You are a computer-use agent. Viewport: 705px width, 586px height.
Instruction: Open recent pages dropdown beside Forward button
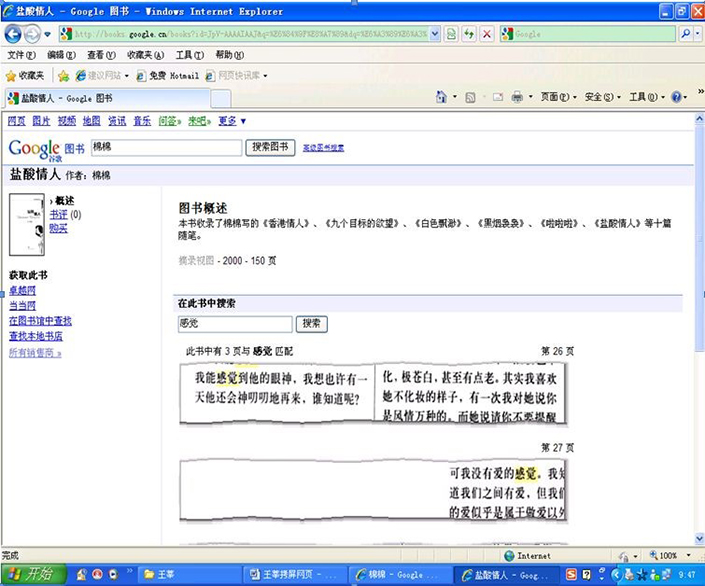click(x=47, y=34)
